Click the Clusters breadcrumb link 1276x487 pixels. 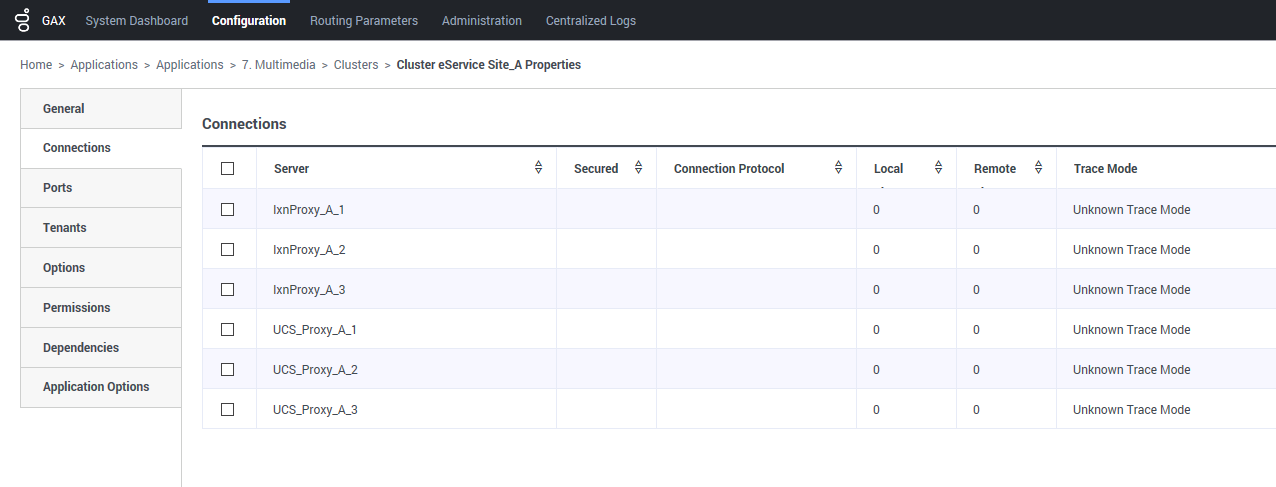click(355, 65)
